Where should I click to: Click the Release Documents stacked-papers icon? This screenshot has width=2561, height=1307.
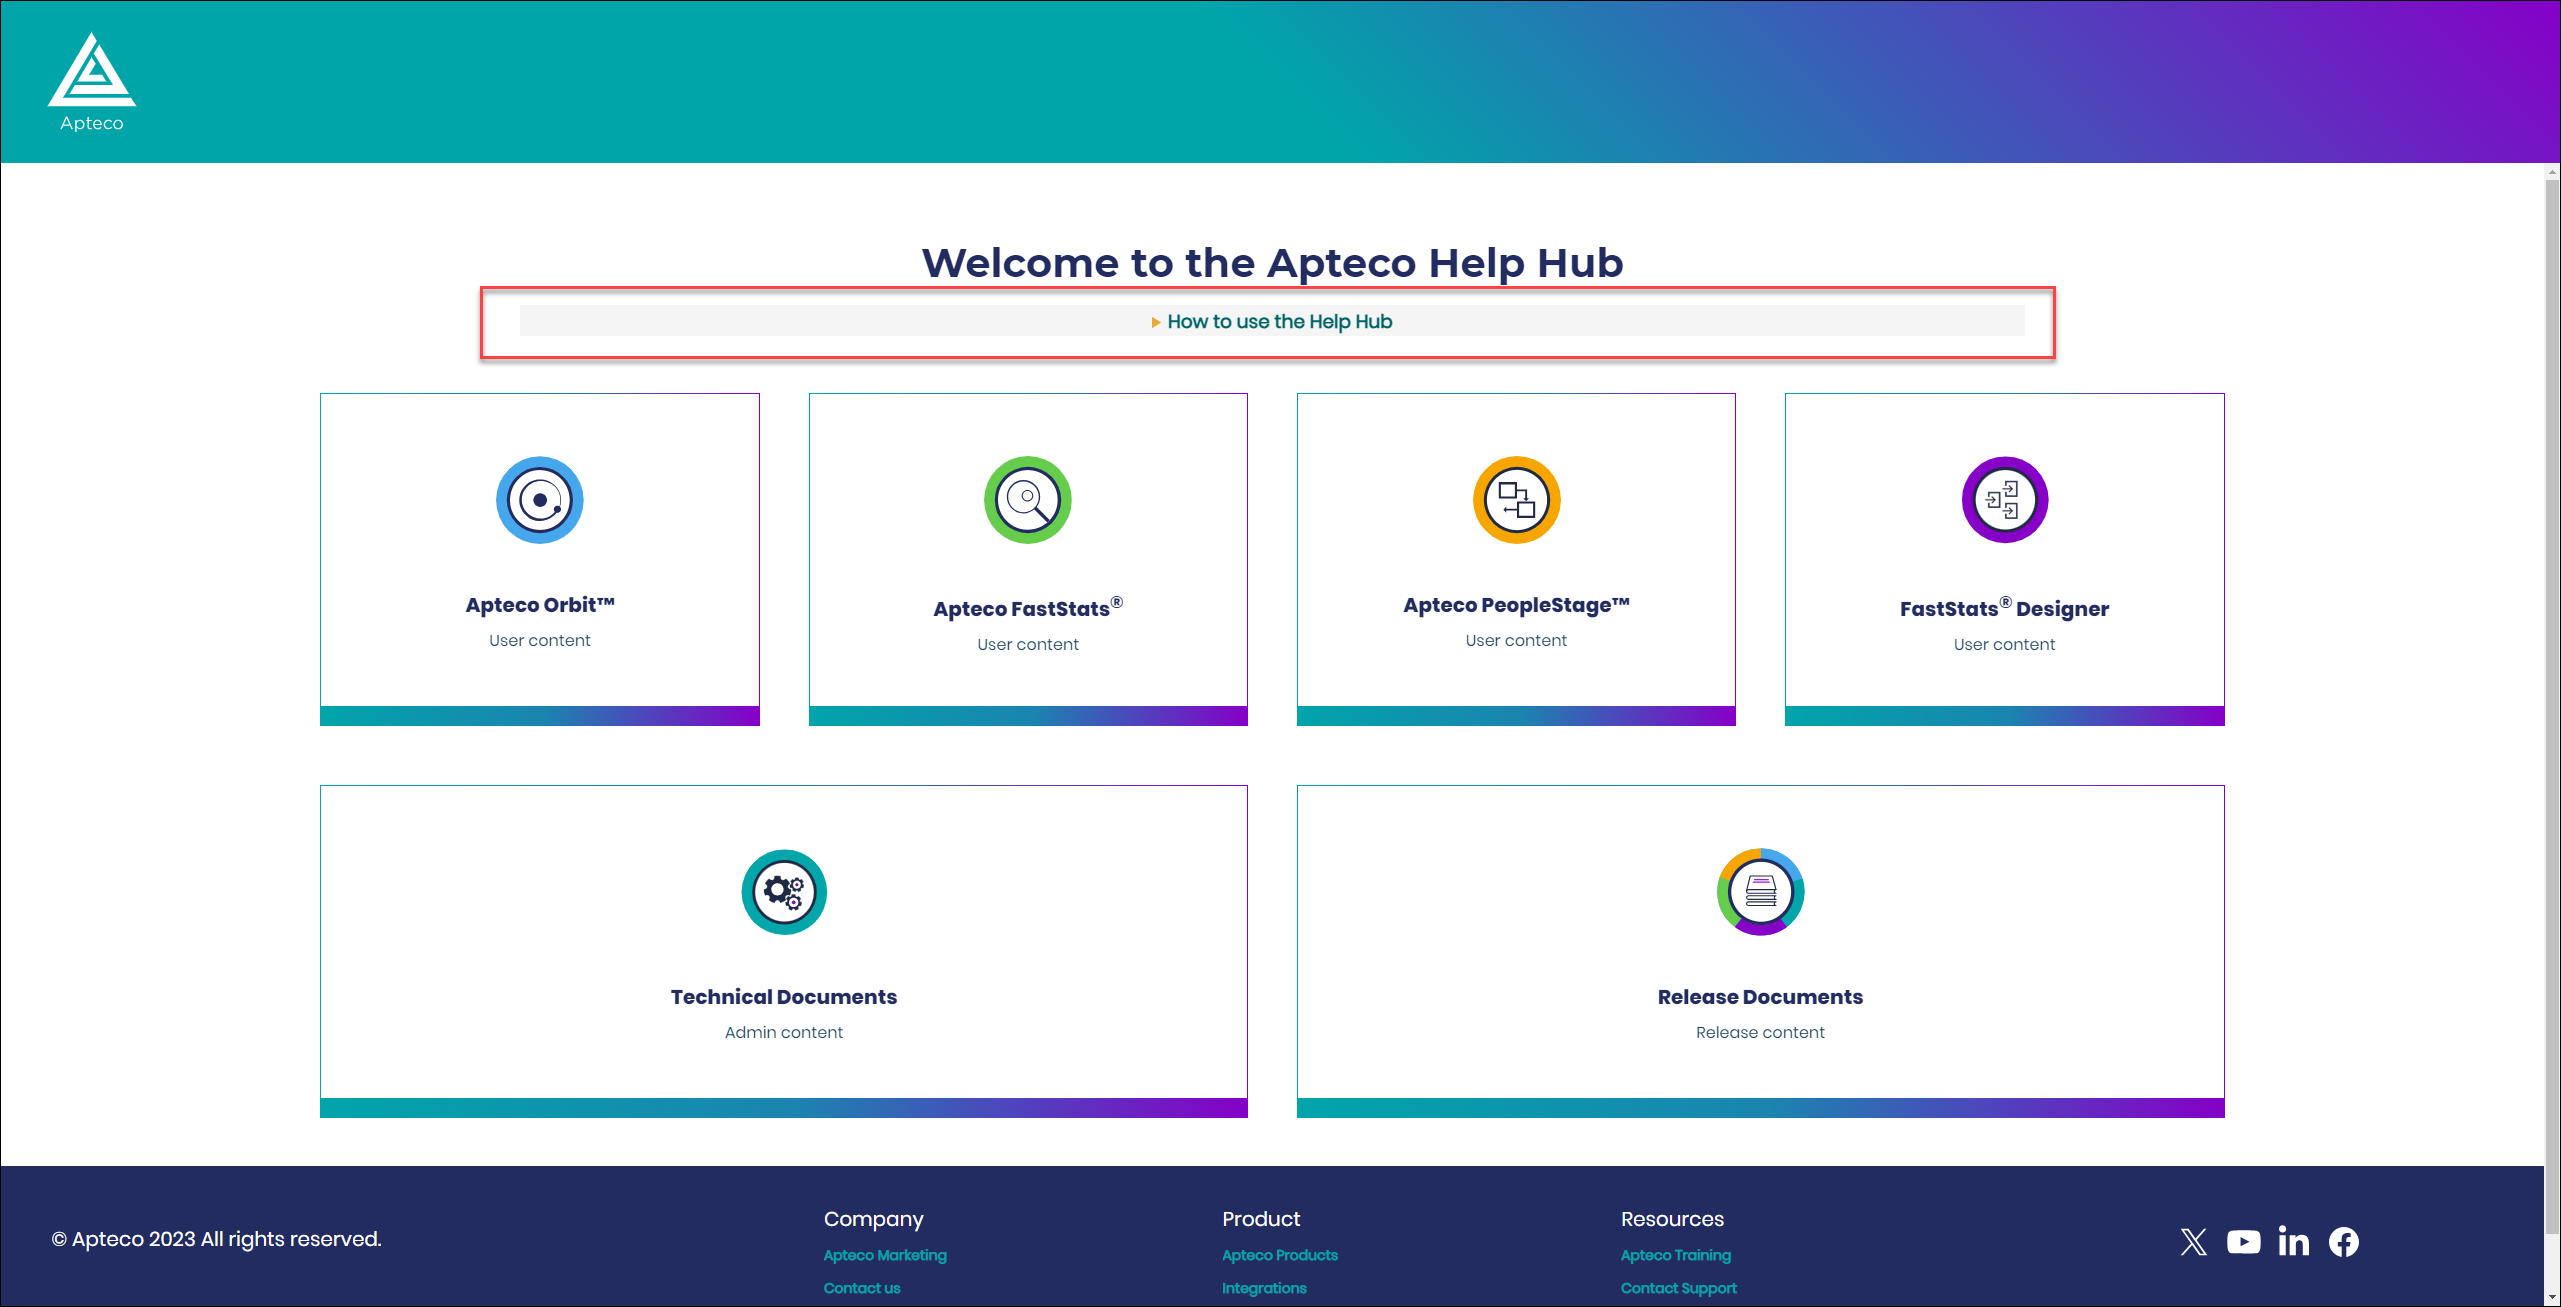[x=1759, y=891]
